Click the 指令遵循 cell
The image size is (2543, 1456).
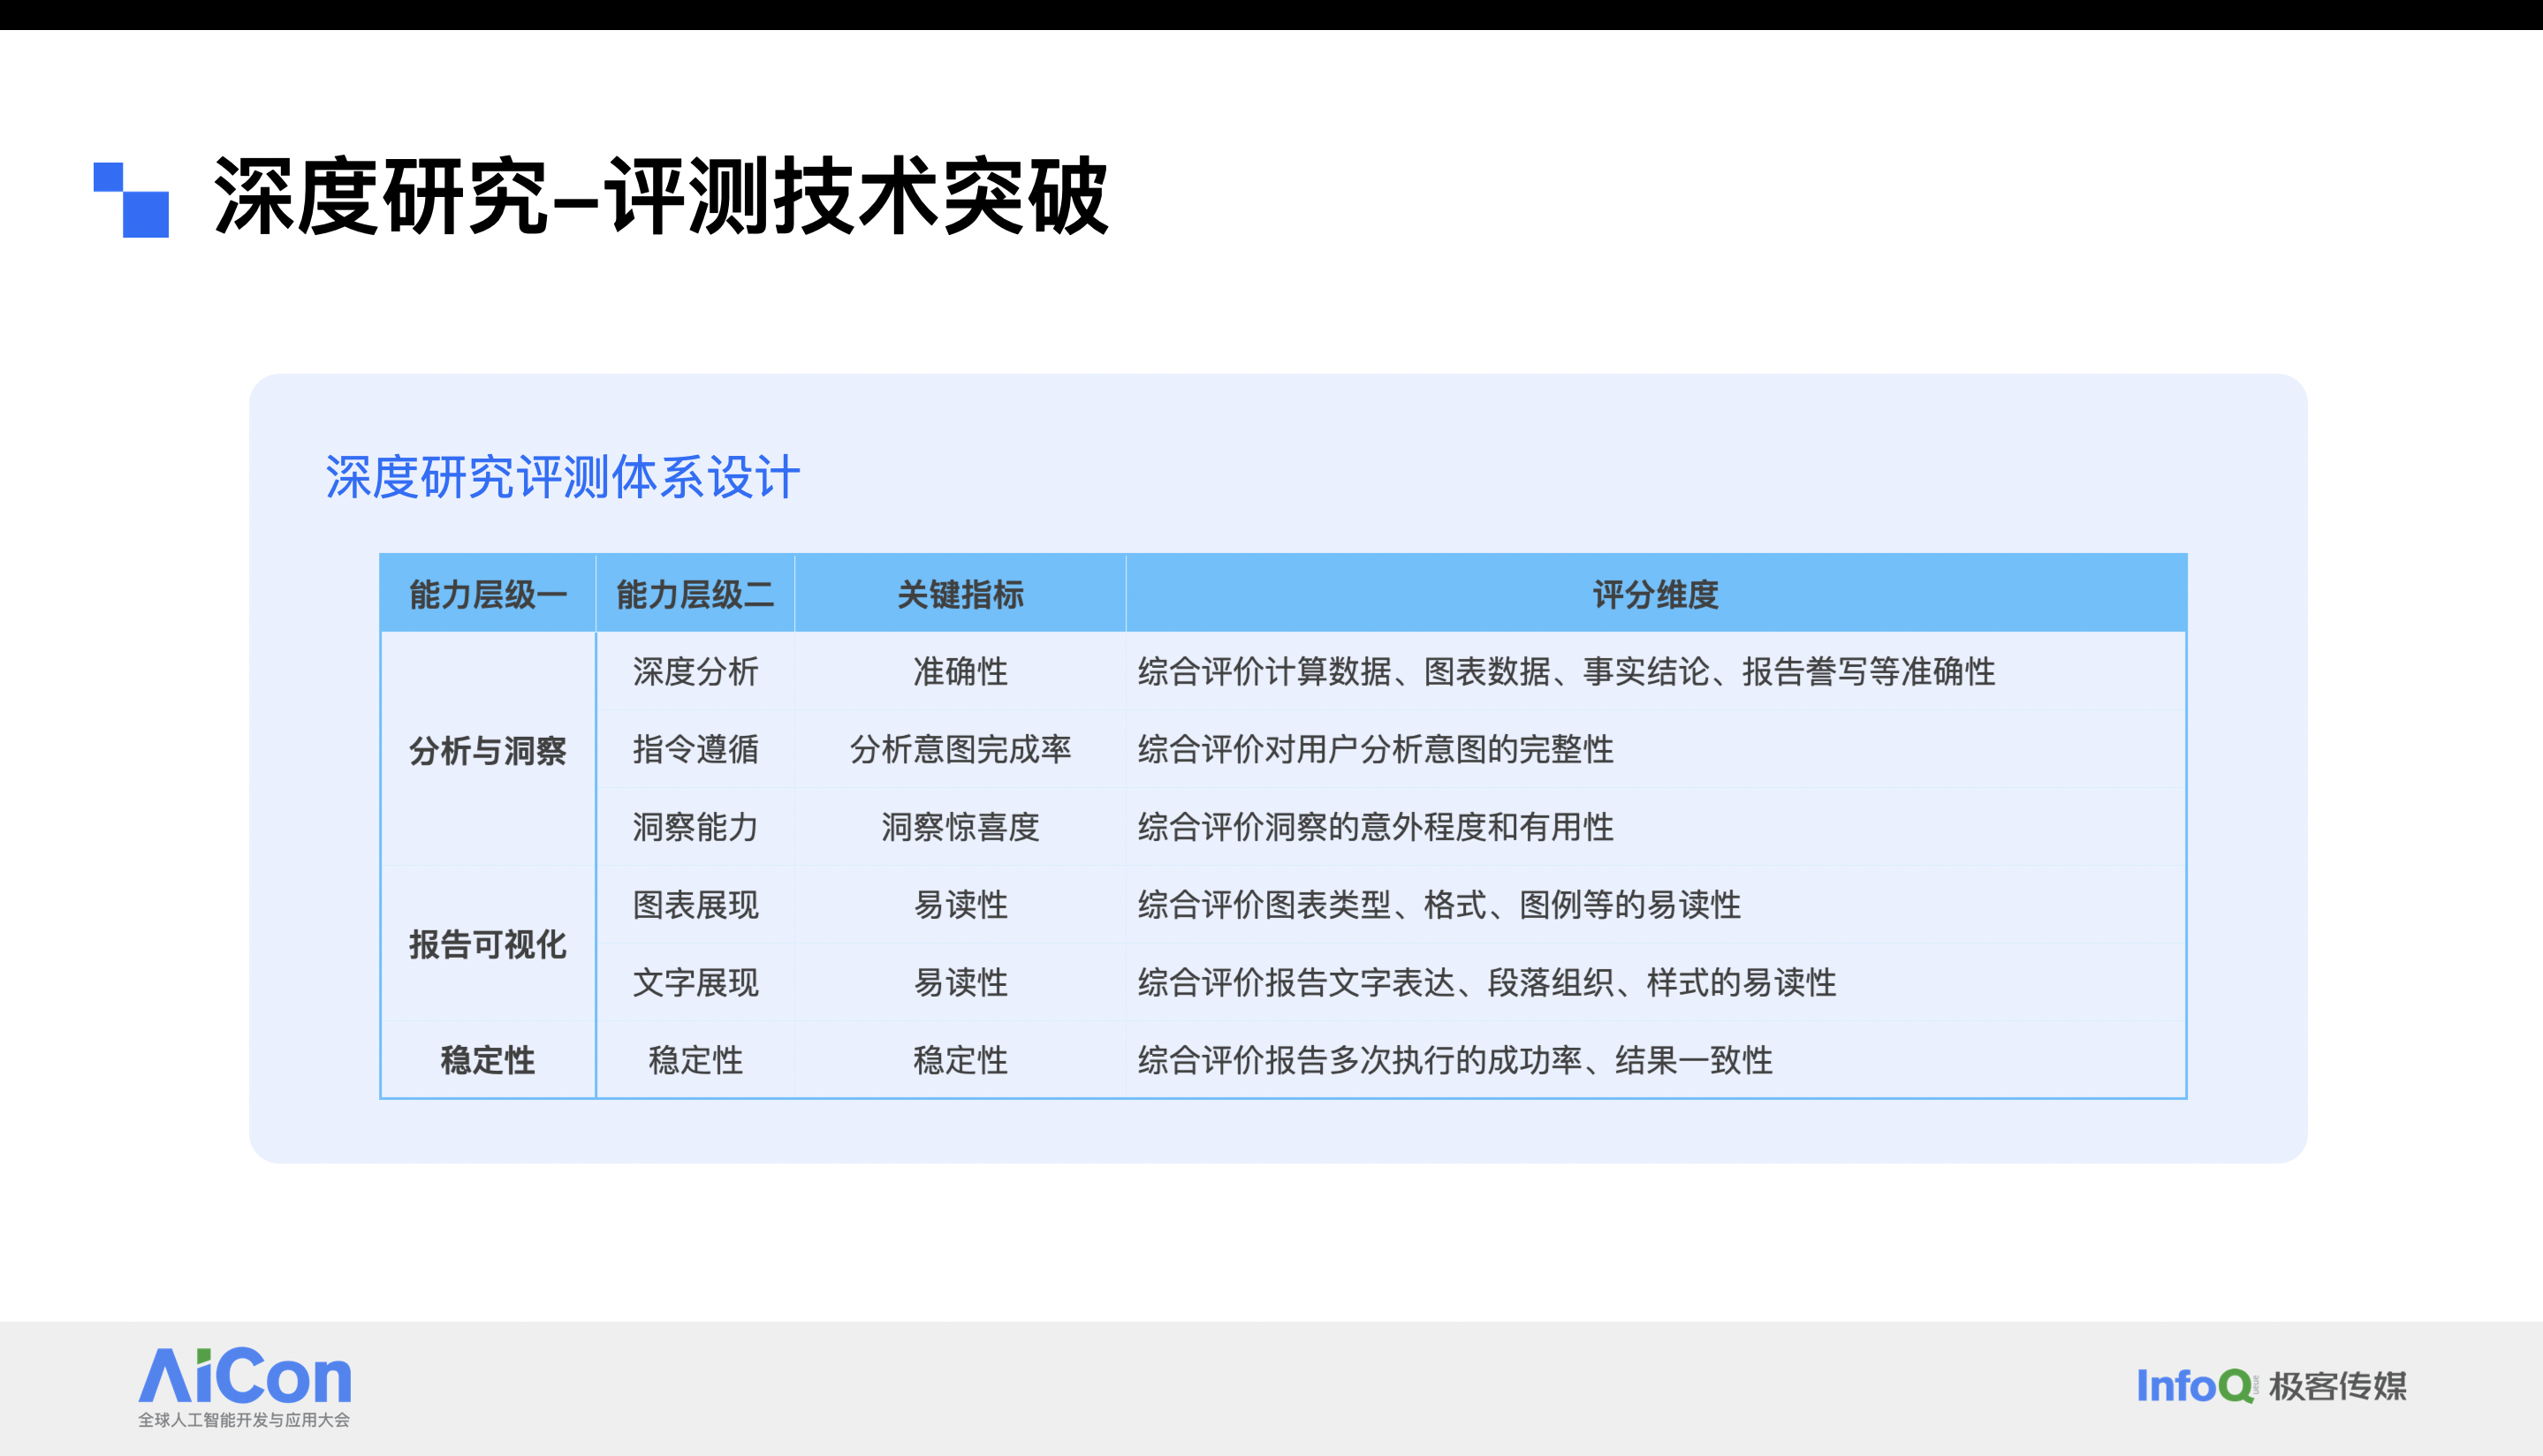[x=695, y=749]
